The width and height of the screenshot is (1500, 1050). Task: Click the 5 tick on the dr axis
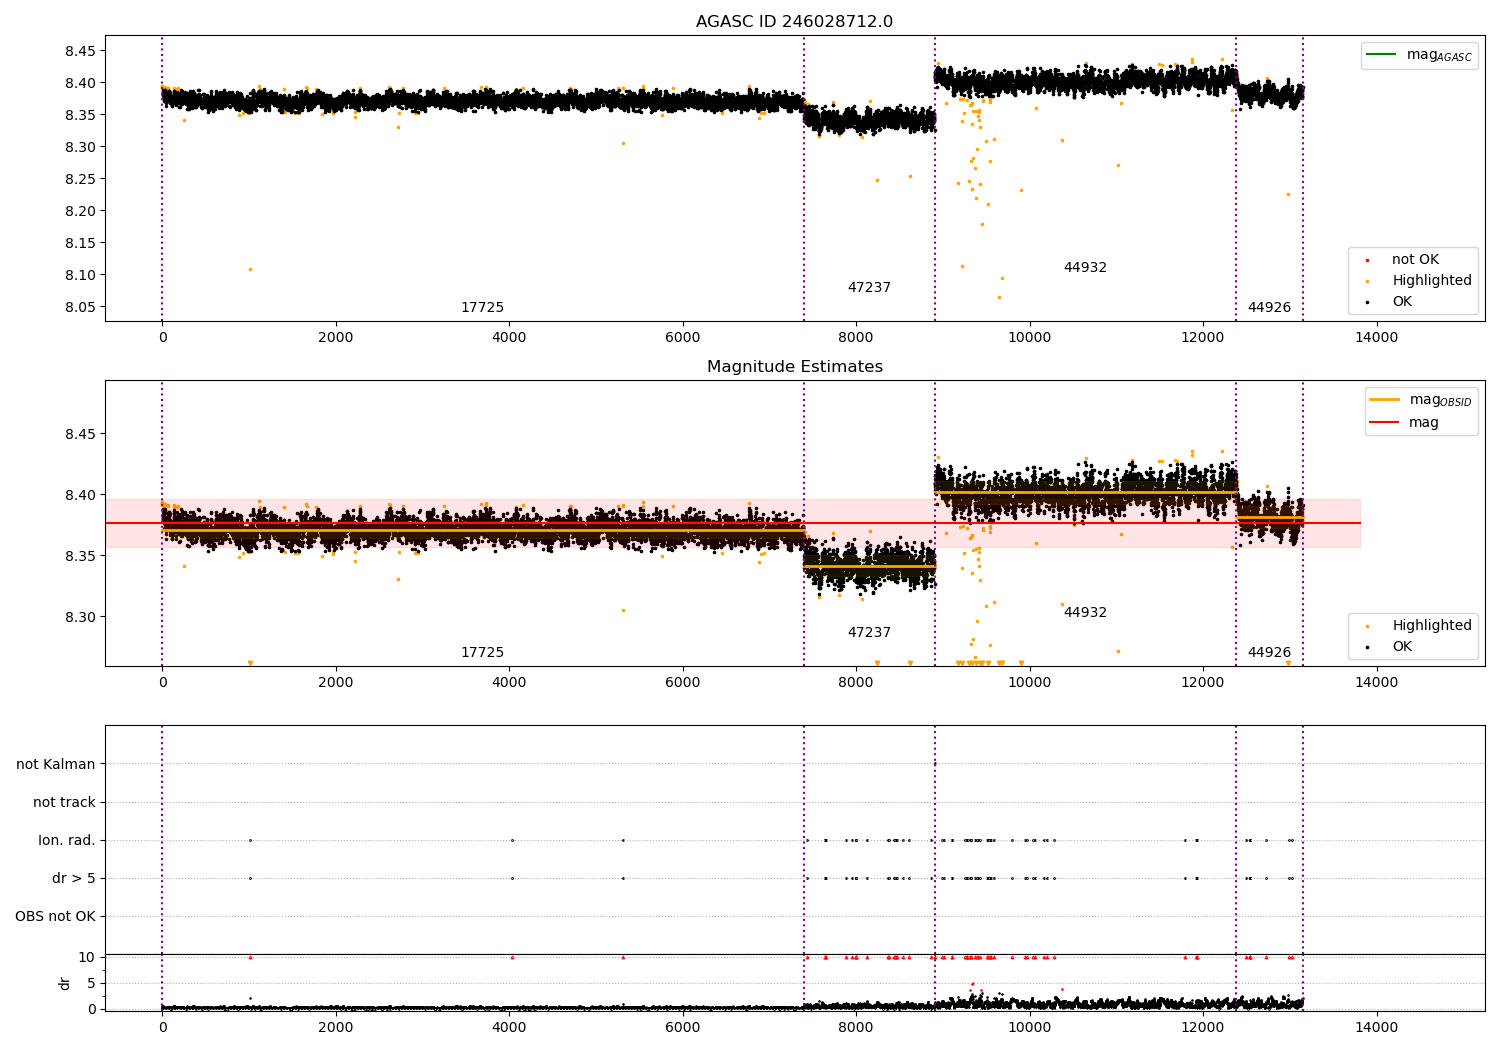click(91, 983)
